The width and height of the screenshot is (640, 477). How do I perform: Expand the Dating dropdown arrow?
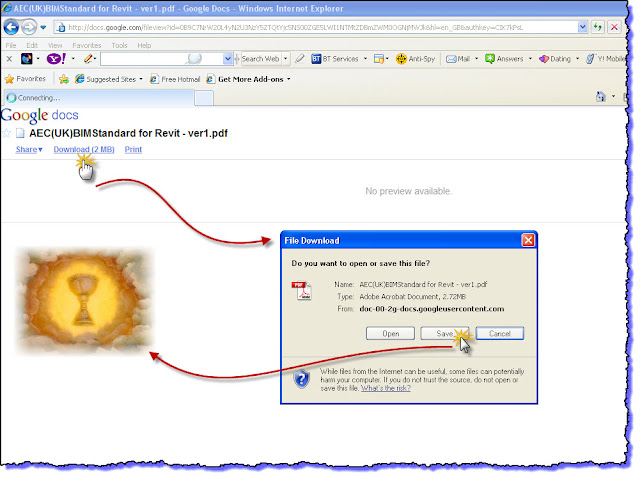click(x=577, y=59)
